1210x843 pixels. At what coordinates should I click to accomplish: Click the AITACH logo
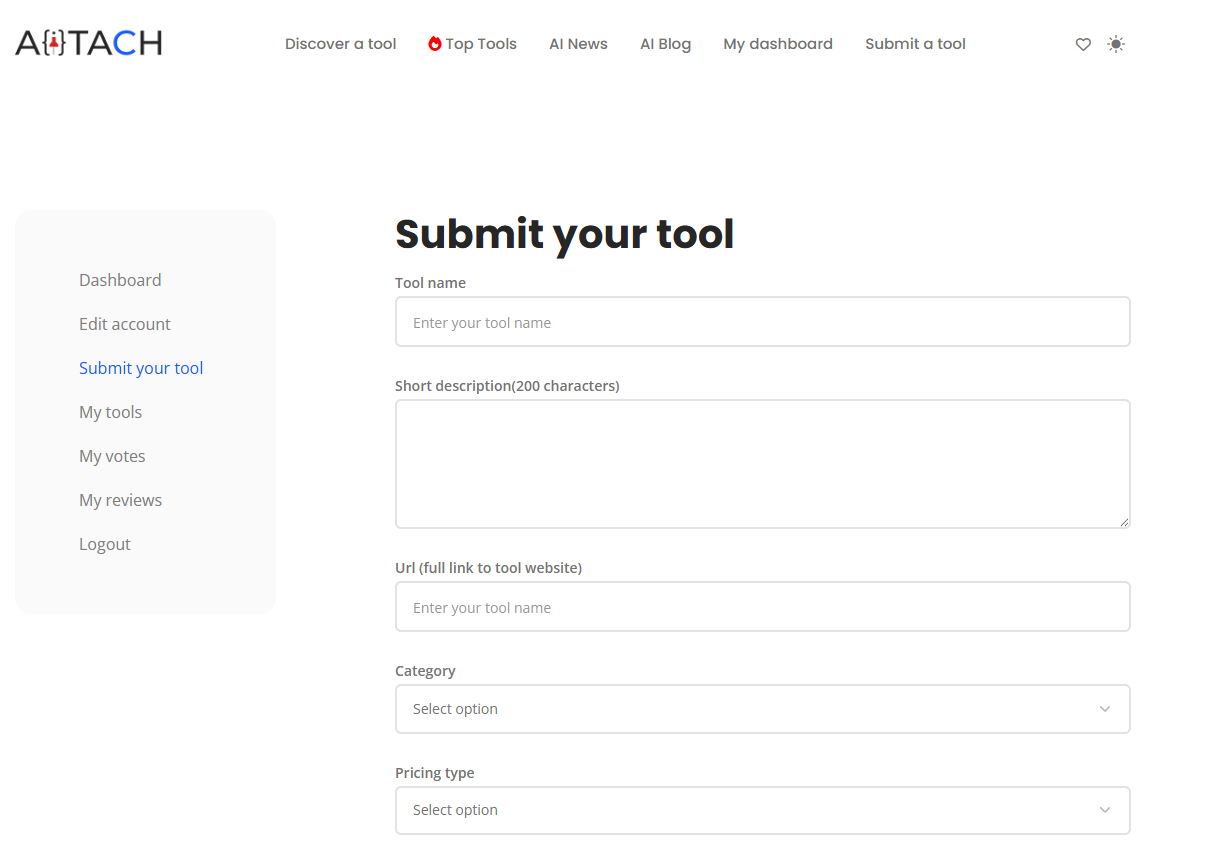pyautogui.click(x=88, y=43)
